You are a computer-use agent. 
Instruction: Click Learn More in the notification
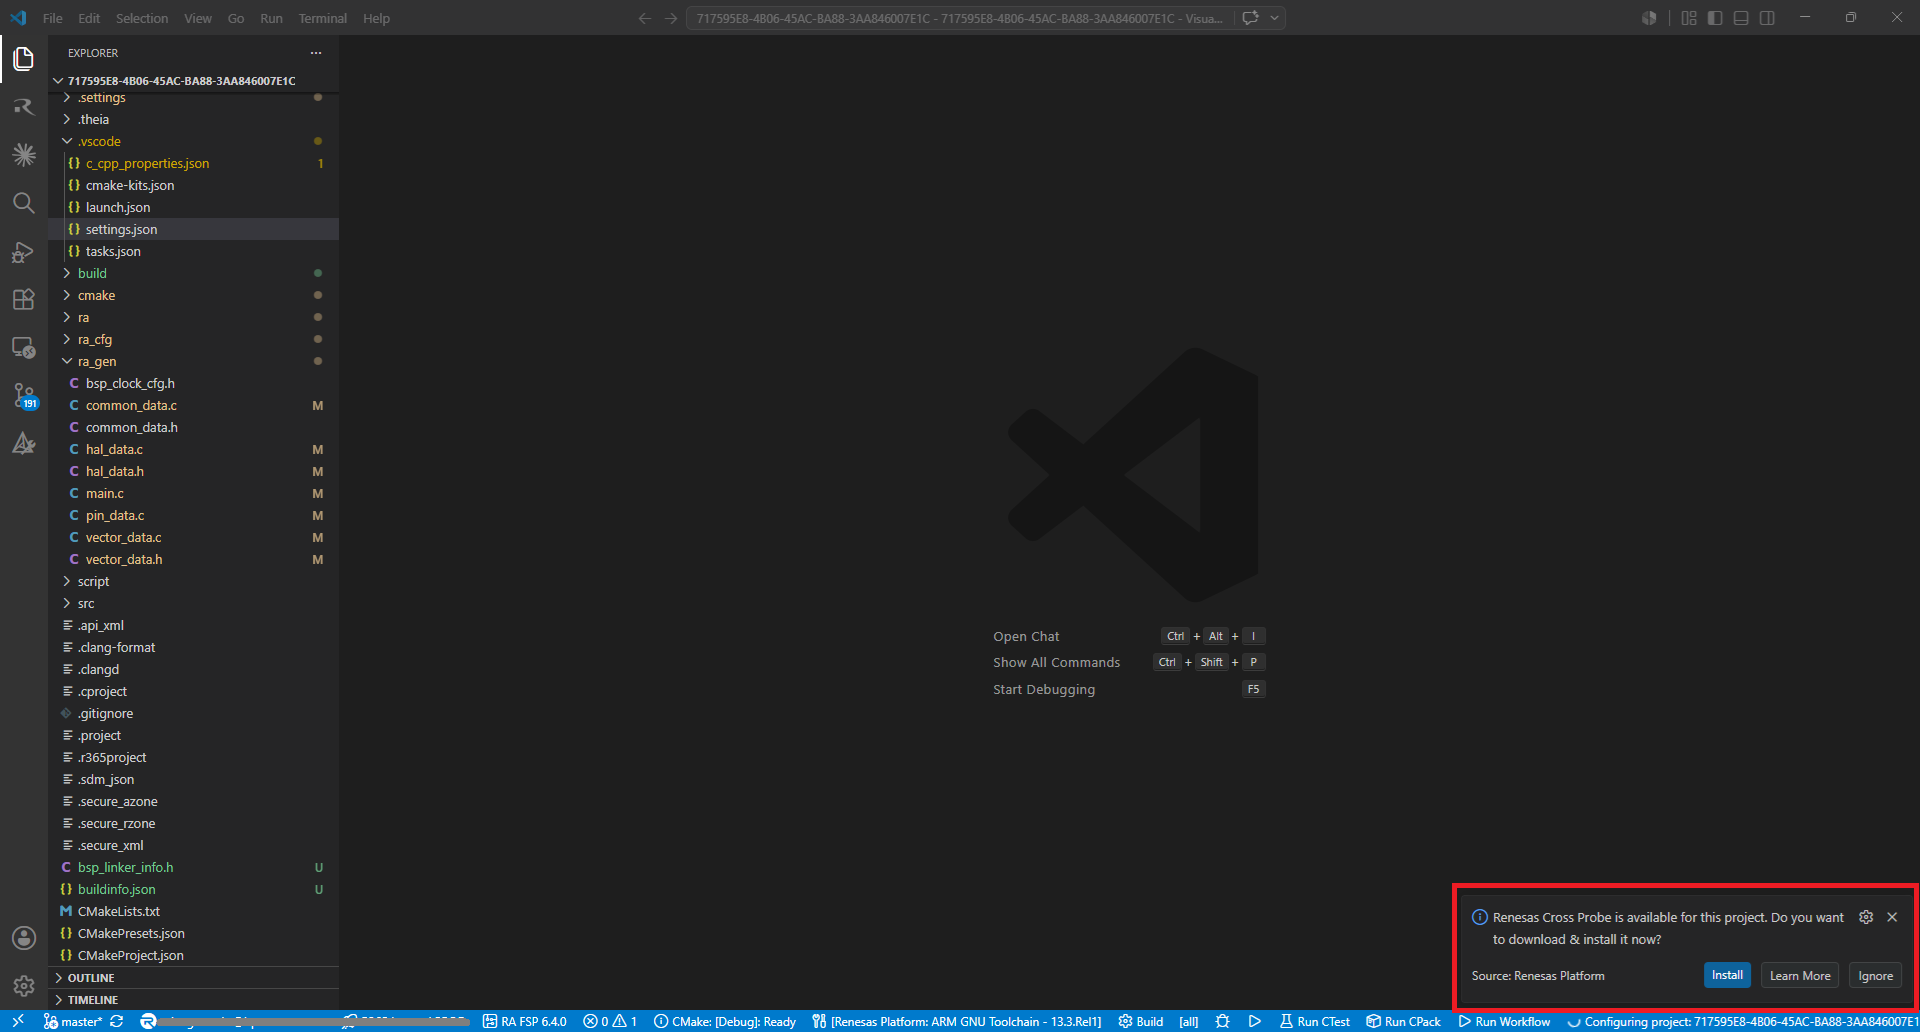(x=1800, y=975)
